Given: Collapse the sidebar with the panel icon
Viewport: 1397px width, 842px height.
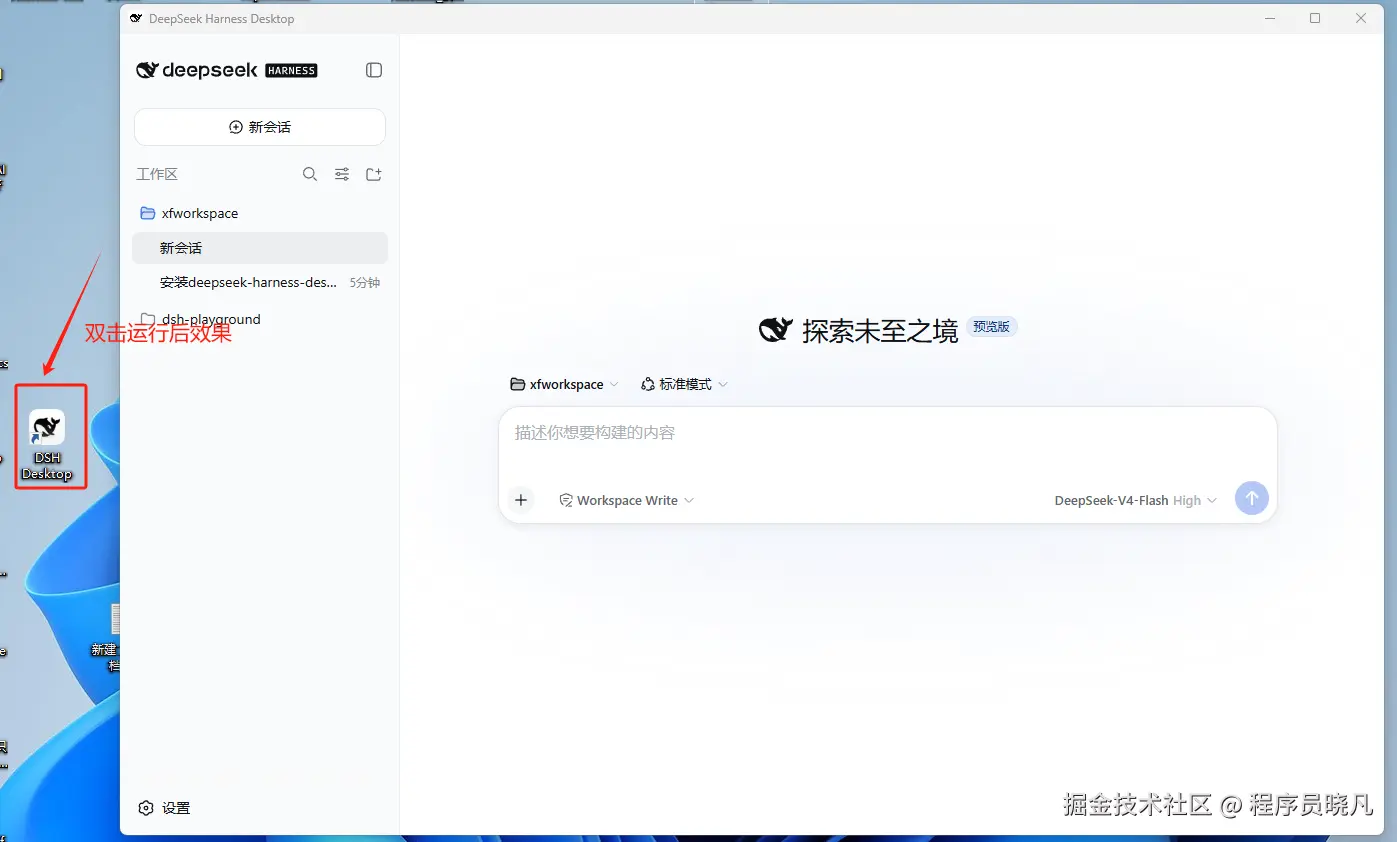Looking at the screenshot, I should click(x=374, y=70).
